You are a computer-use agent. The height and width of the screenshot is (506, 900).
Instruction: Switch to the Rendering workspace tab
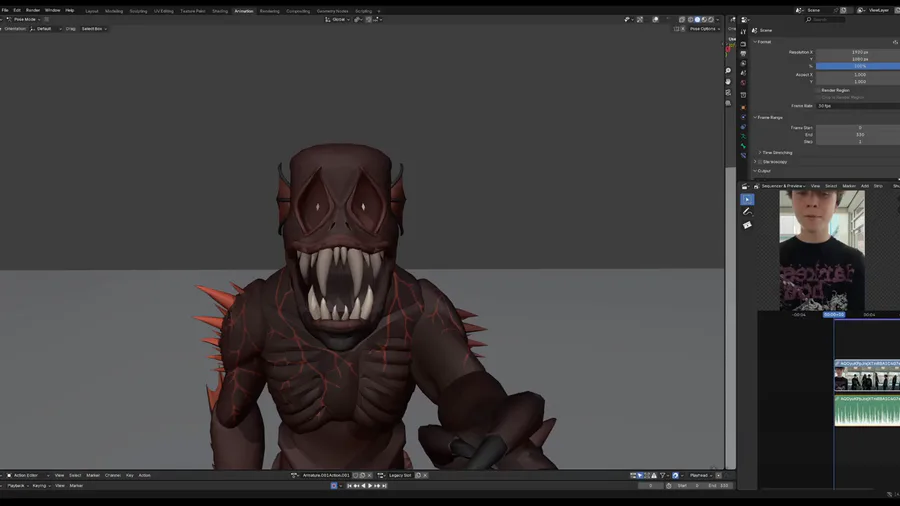tap(270, 11)
